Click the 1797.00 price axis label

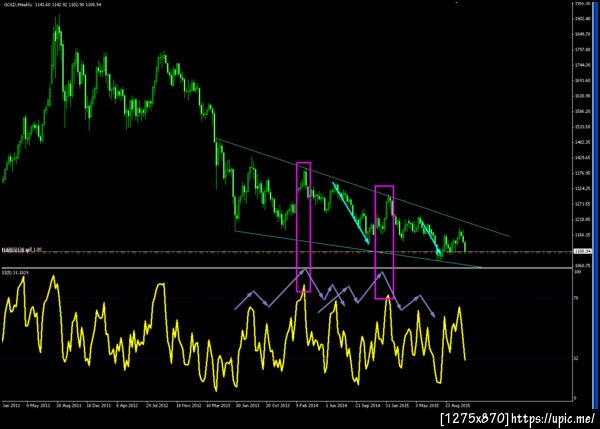582,49
